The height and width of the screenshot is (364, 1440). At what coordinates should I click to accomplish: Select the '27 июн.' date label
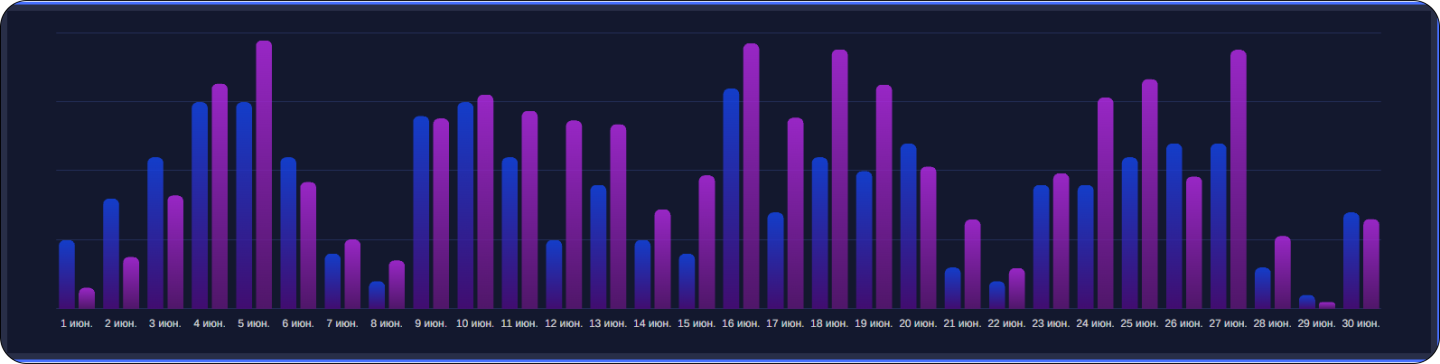tap(1228, 324)
